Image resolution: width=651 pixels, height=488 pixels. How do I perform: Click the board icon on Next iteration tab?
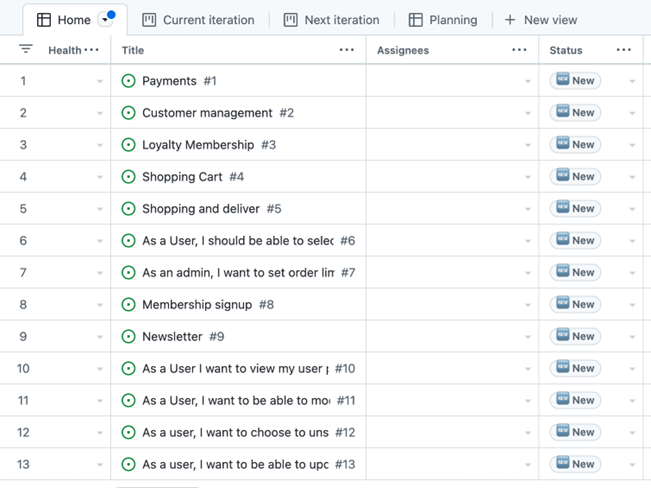click(291, 20)
